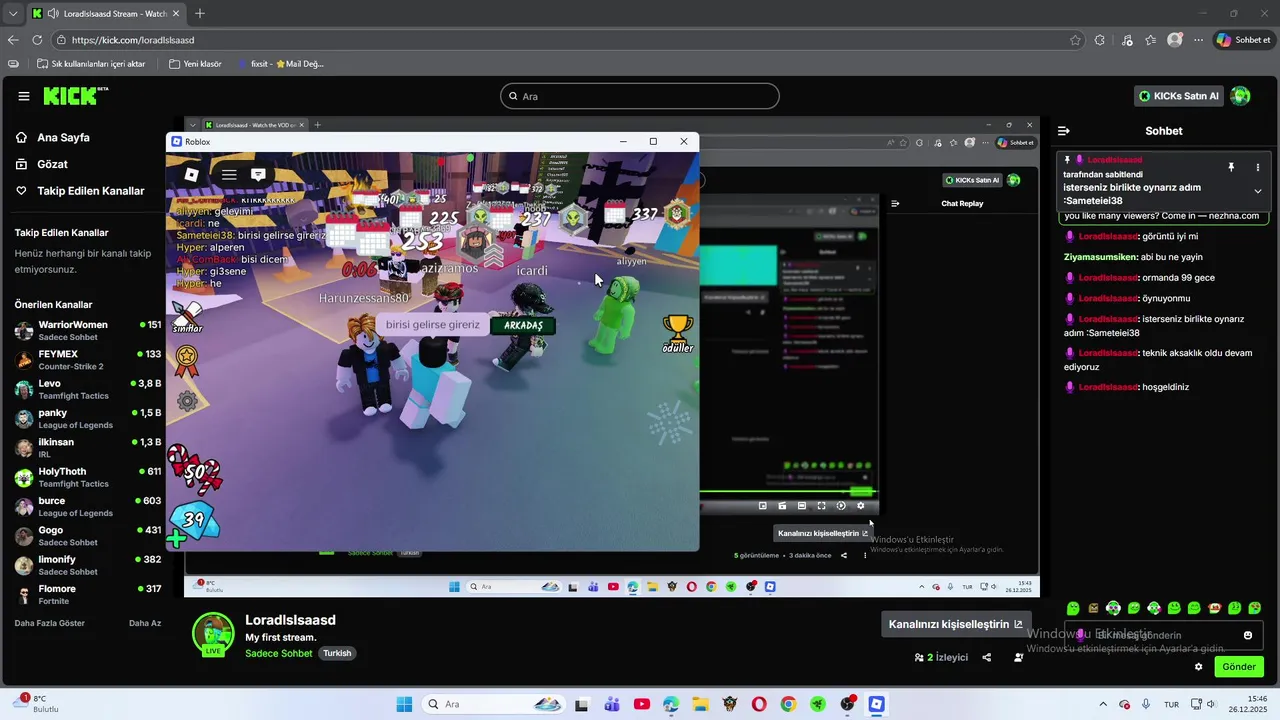The image size is (1280, 720).
Task: Insert the angry brown box emote
Action: pyautogui.click(x=1093, y=608)
